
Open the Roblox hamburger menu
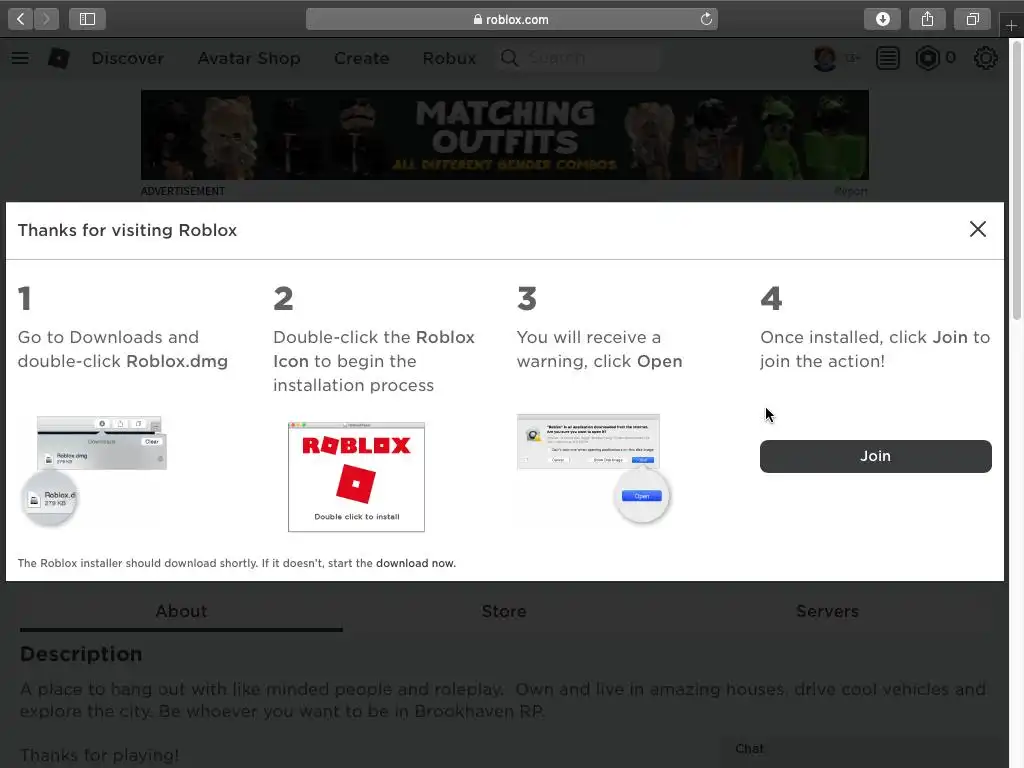pos(20,58)
